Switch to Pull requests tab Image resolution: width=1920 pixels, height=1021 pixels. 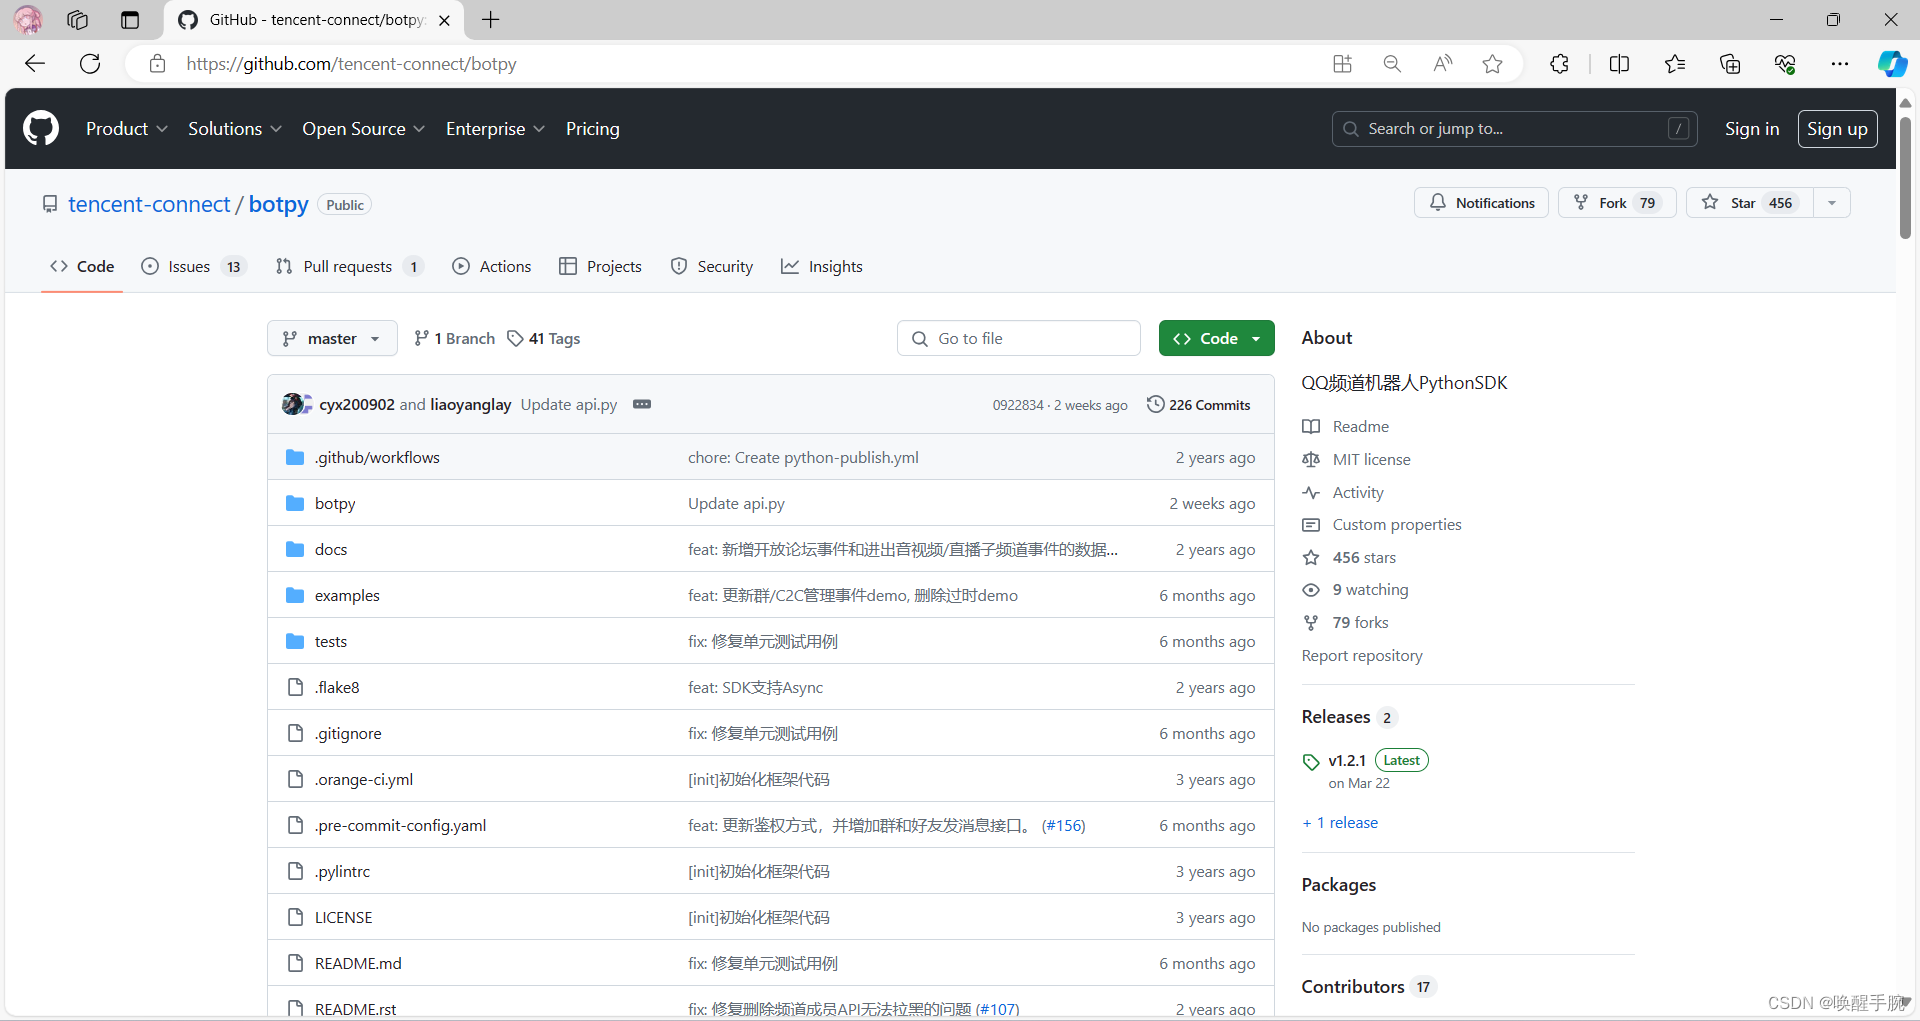[x=349, y=266]
